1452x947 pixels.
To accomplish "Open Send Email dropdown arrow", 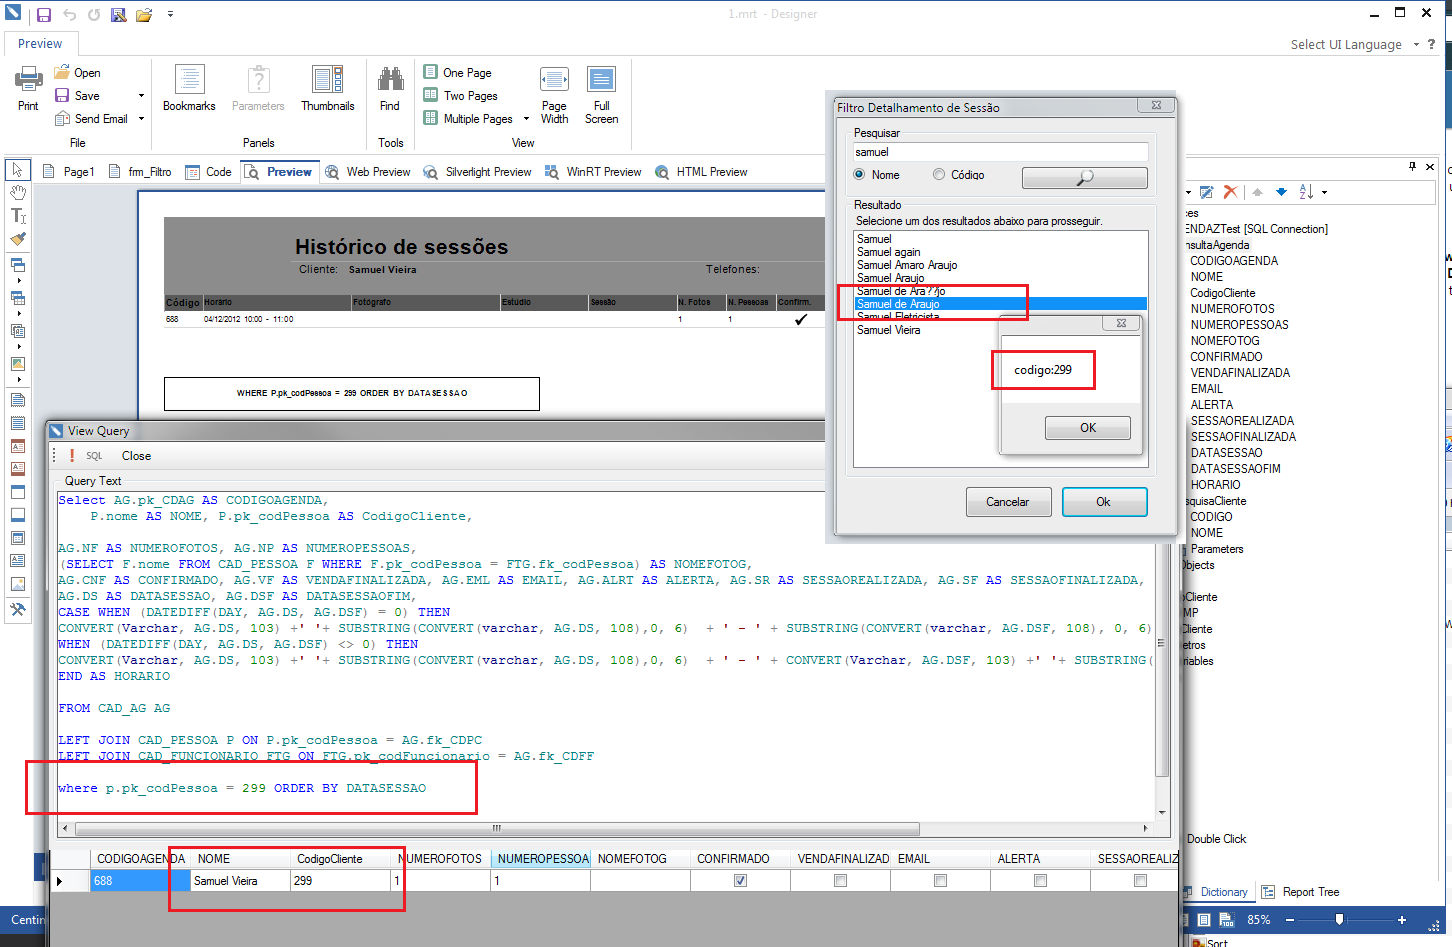I will click(141, 119).
